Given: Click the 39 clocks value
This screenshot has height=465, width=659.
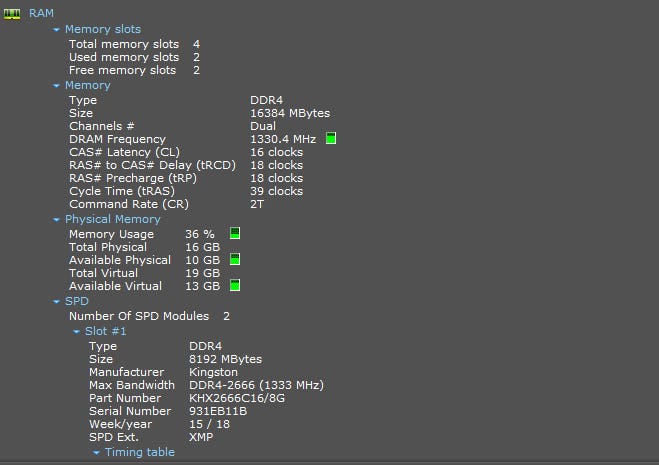Looking at the screenshot, I should (x=277, y=191).
